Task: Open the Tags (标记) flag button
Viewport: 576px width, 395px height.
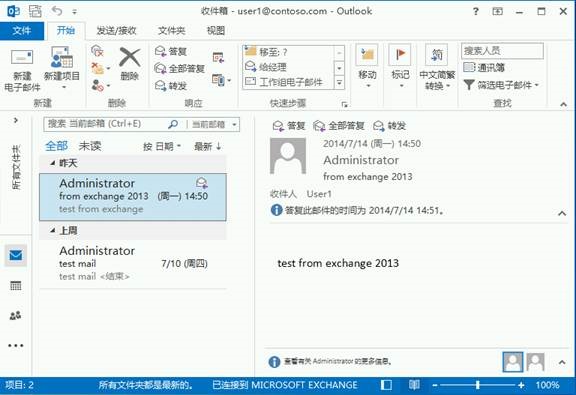Action: click(400, 67)
